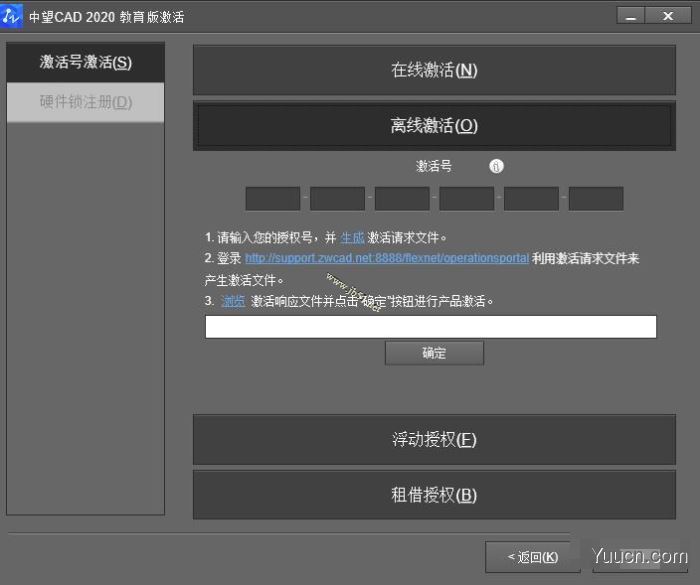This screenshot has width=700, height=585.
Task: Click the 激活号 label text
Action: coord(433,166)
